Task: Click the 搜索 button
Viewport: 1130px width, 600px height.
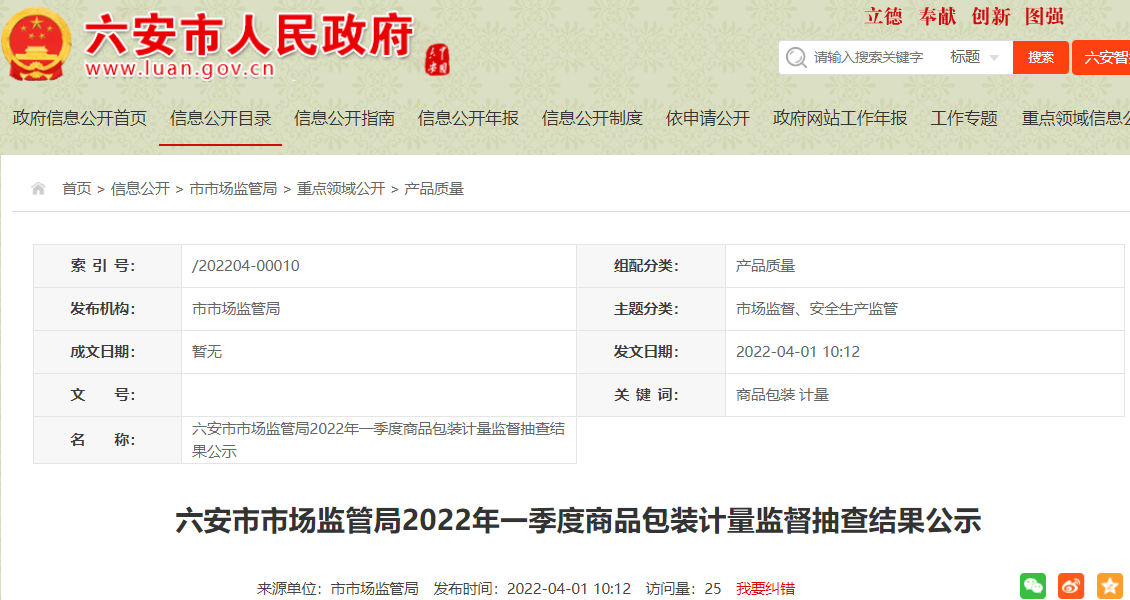Action: click(1040, 58)
